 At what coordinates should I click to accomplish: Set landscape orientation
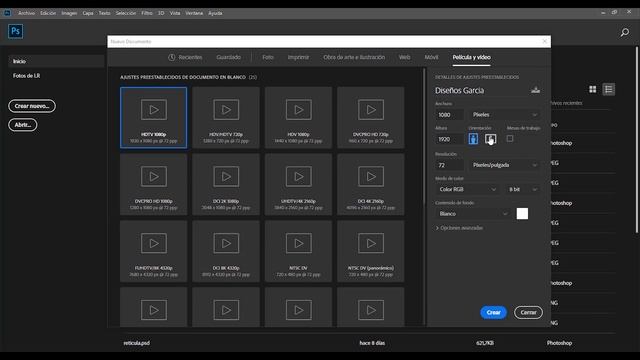[x=490, y=139]
